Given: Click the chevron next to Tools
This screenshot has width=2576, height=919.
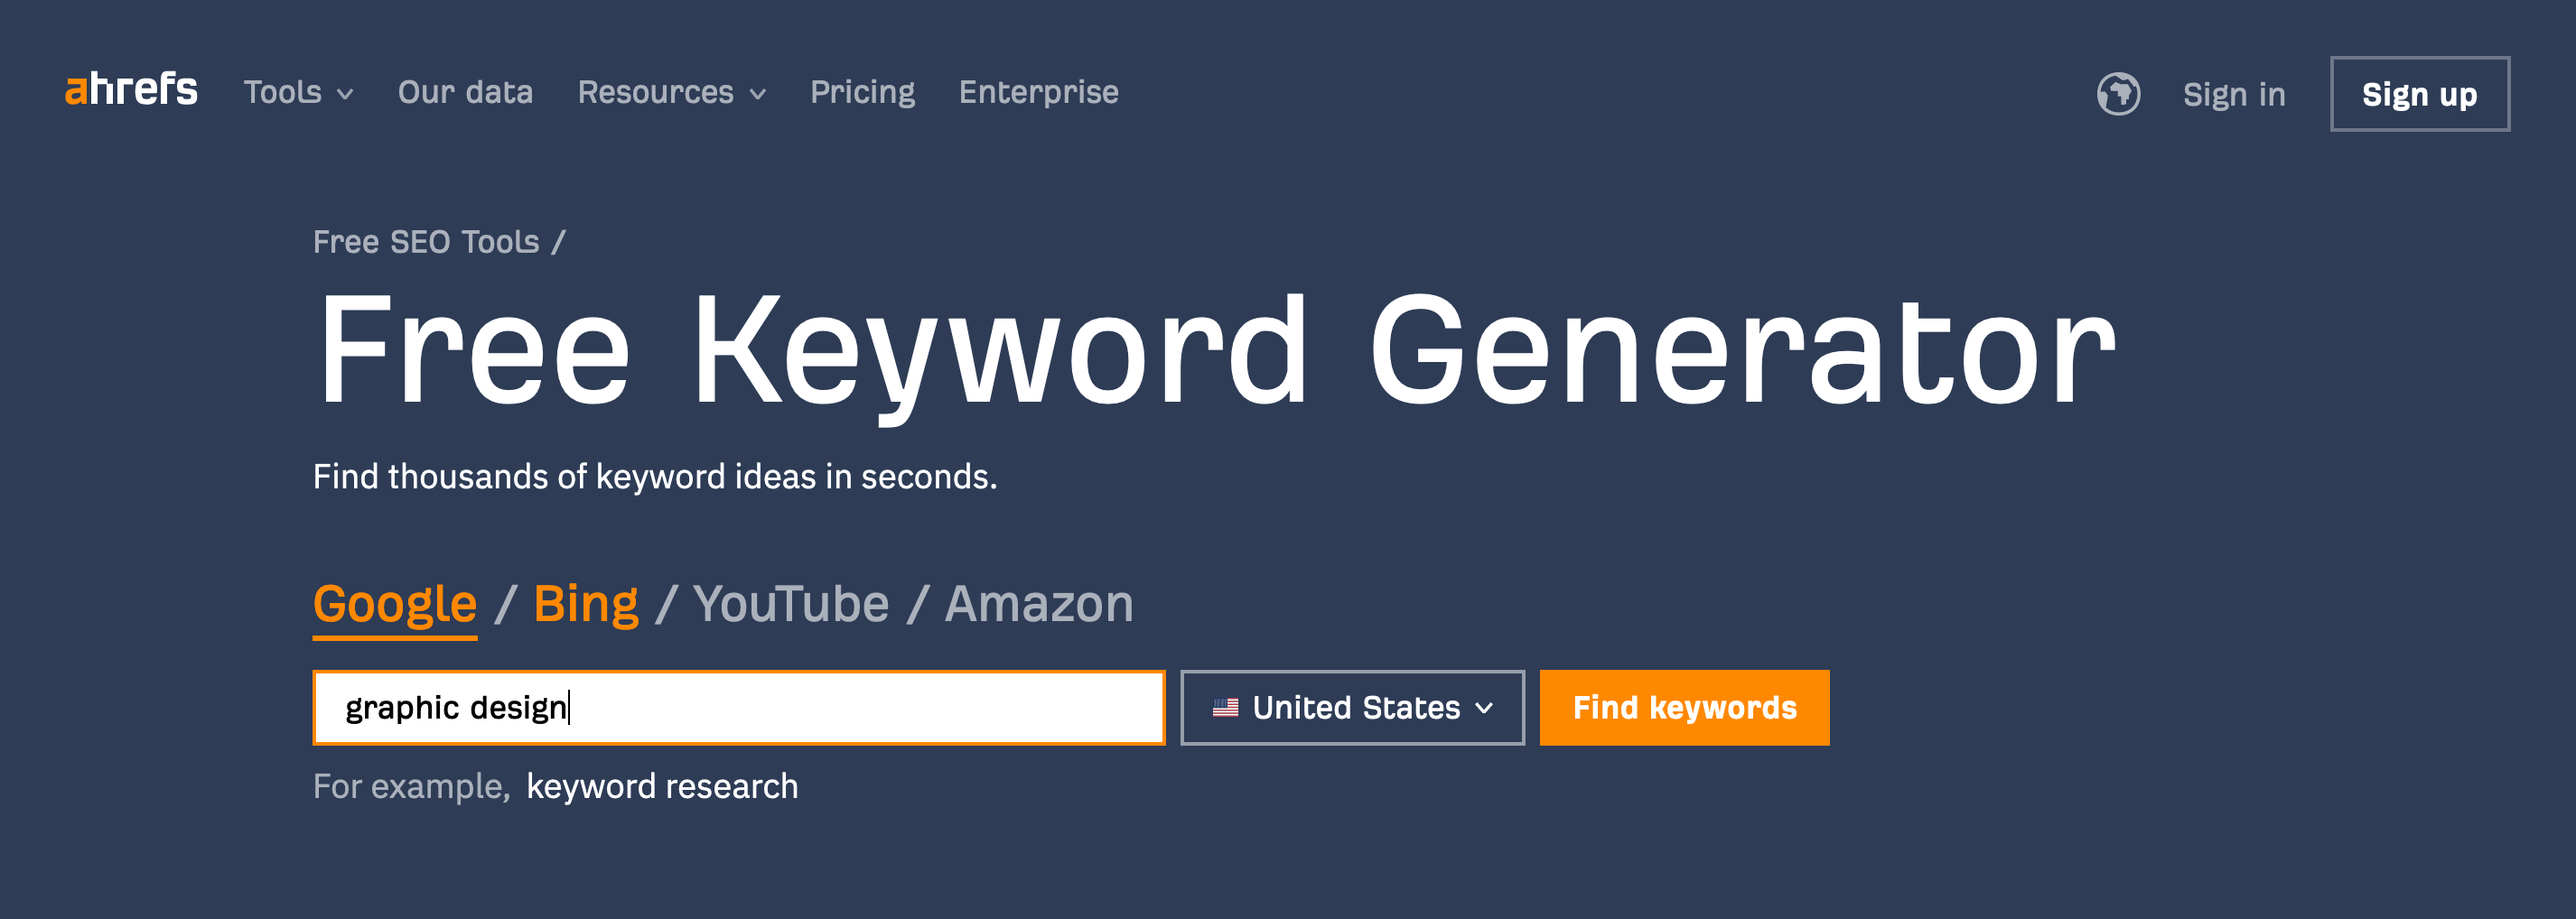Looking at the screenshot, I should pyautogui.click(x=346, y=95).
